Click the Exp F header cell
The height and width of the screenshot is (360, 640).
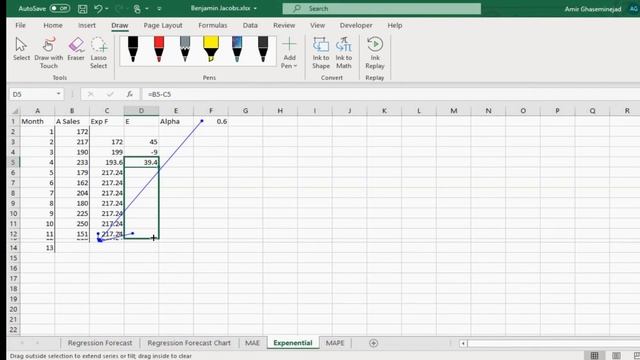point(107,121)
